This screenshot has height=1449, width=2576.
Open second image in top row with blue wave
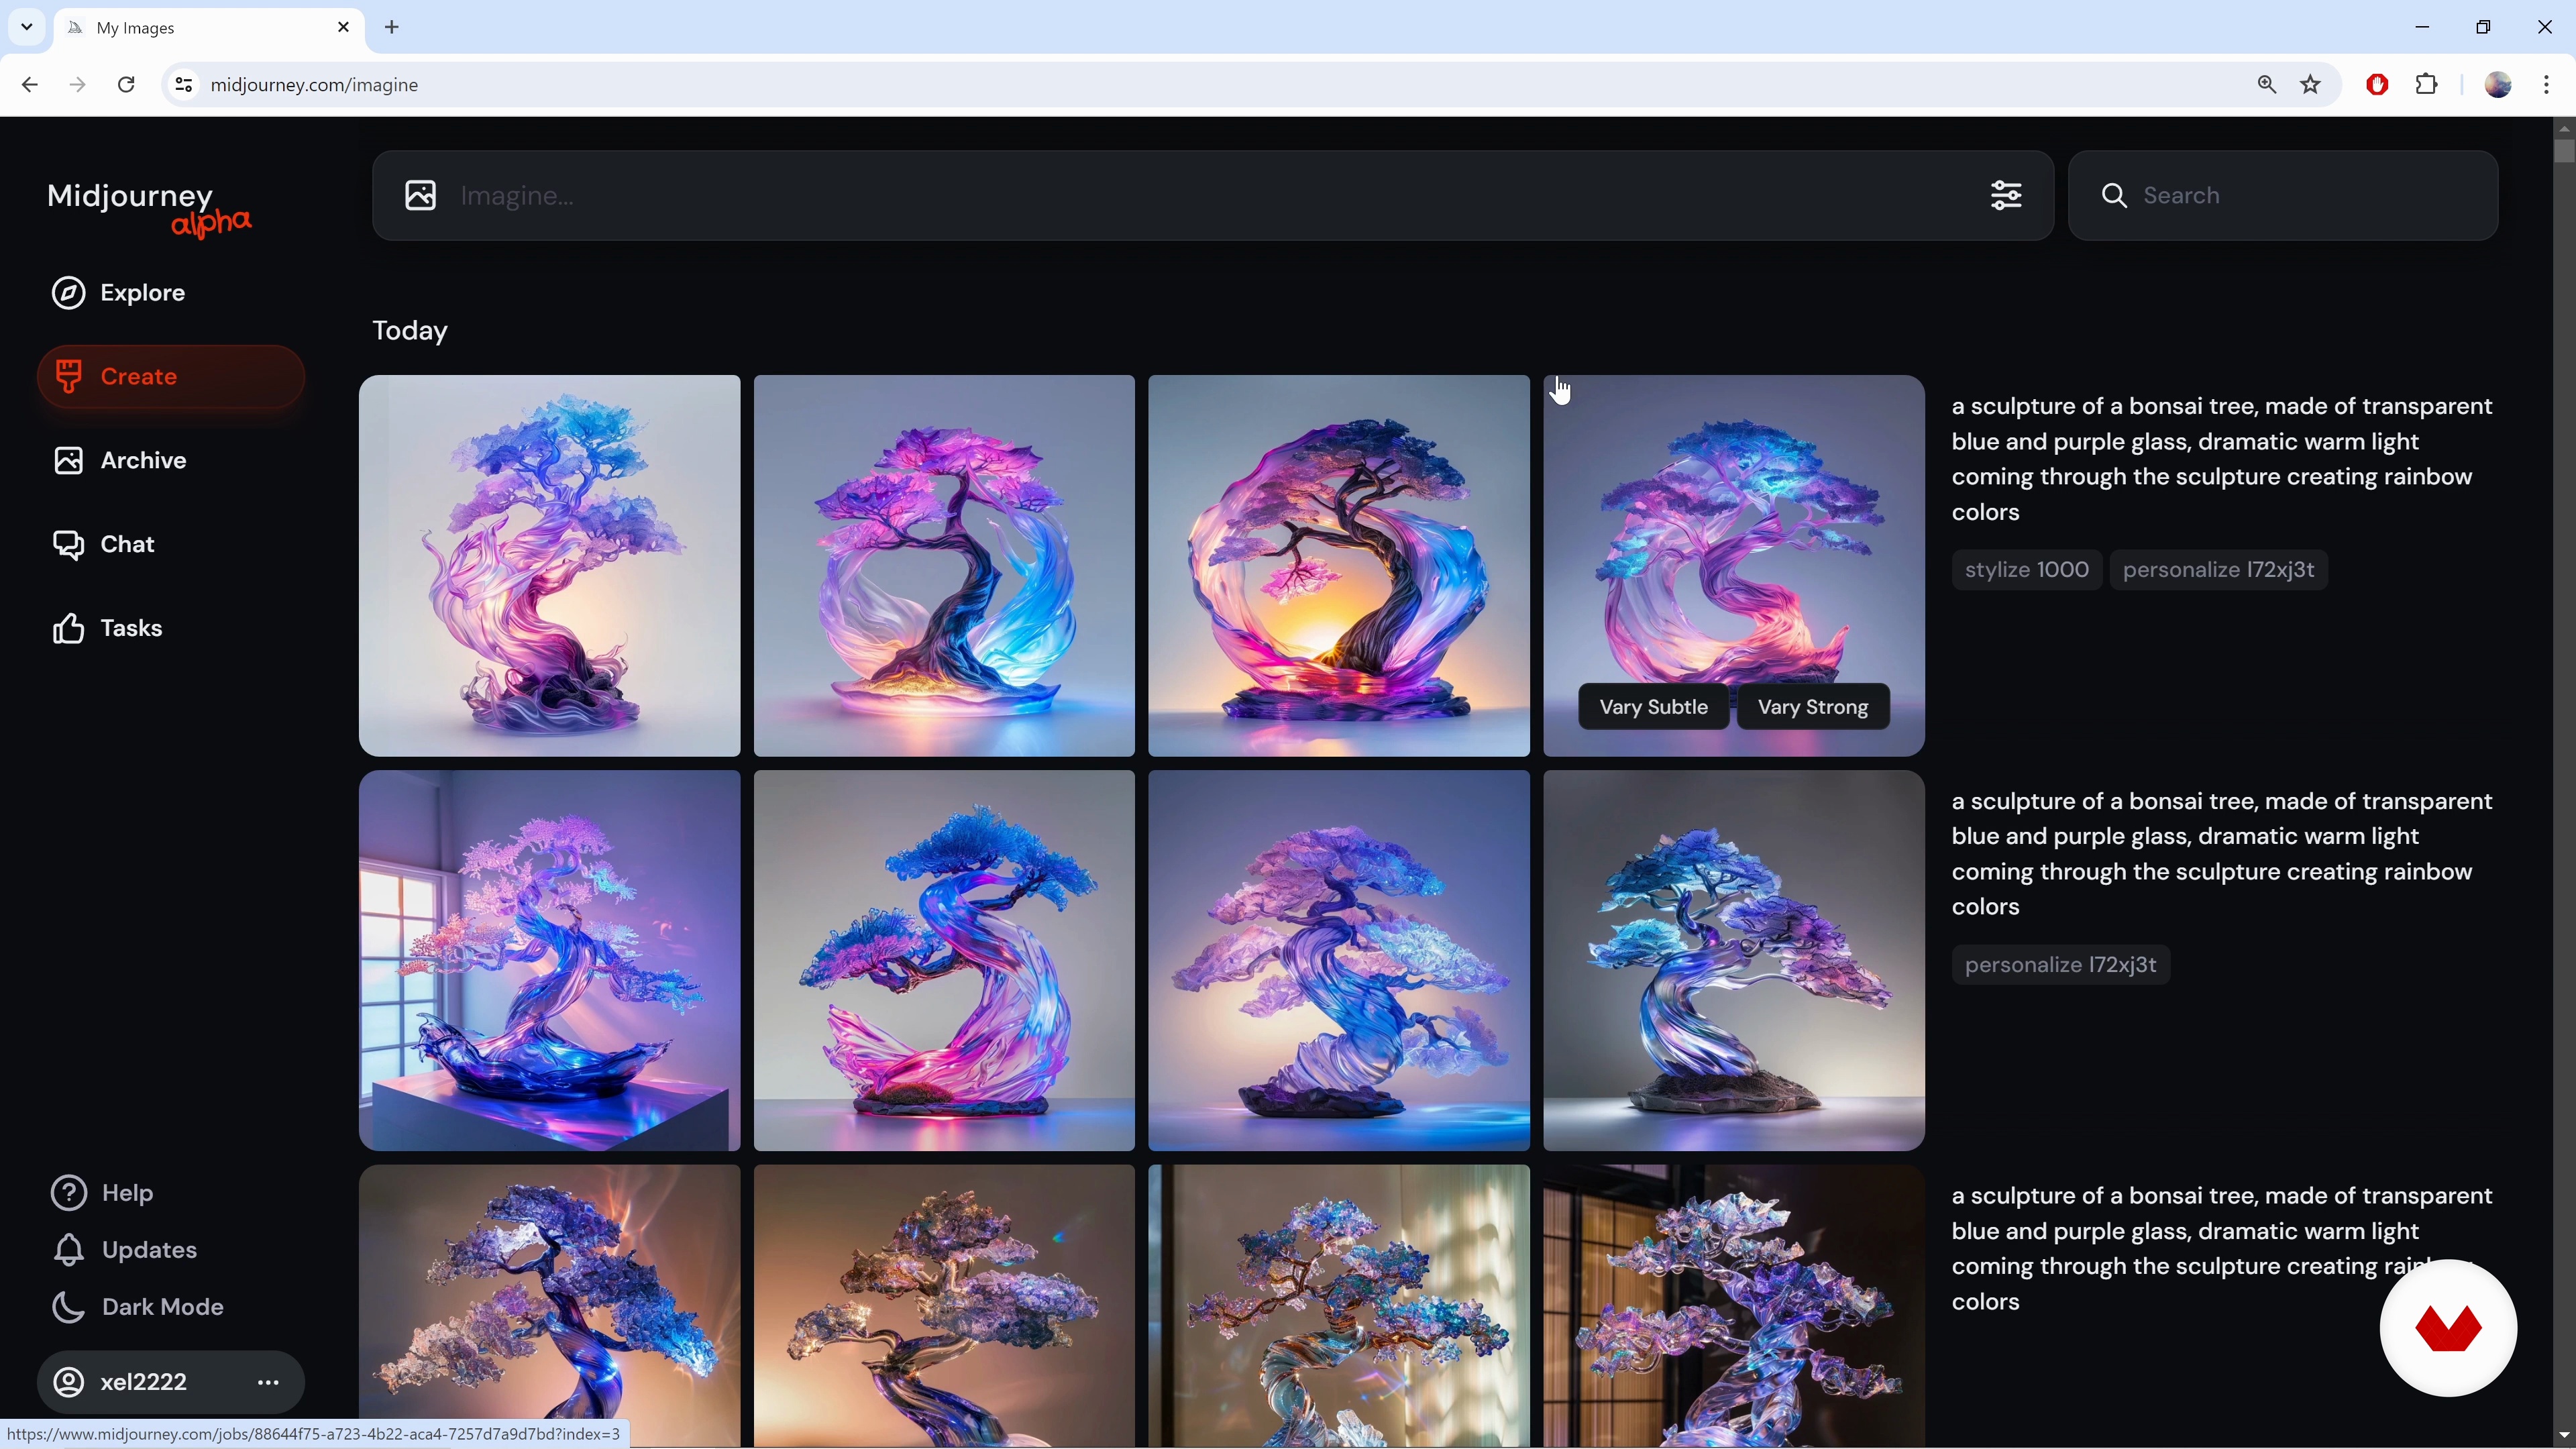pyautogui.click(x=944, y=566)
